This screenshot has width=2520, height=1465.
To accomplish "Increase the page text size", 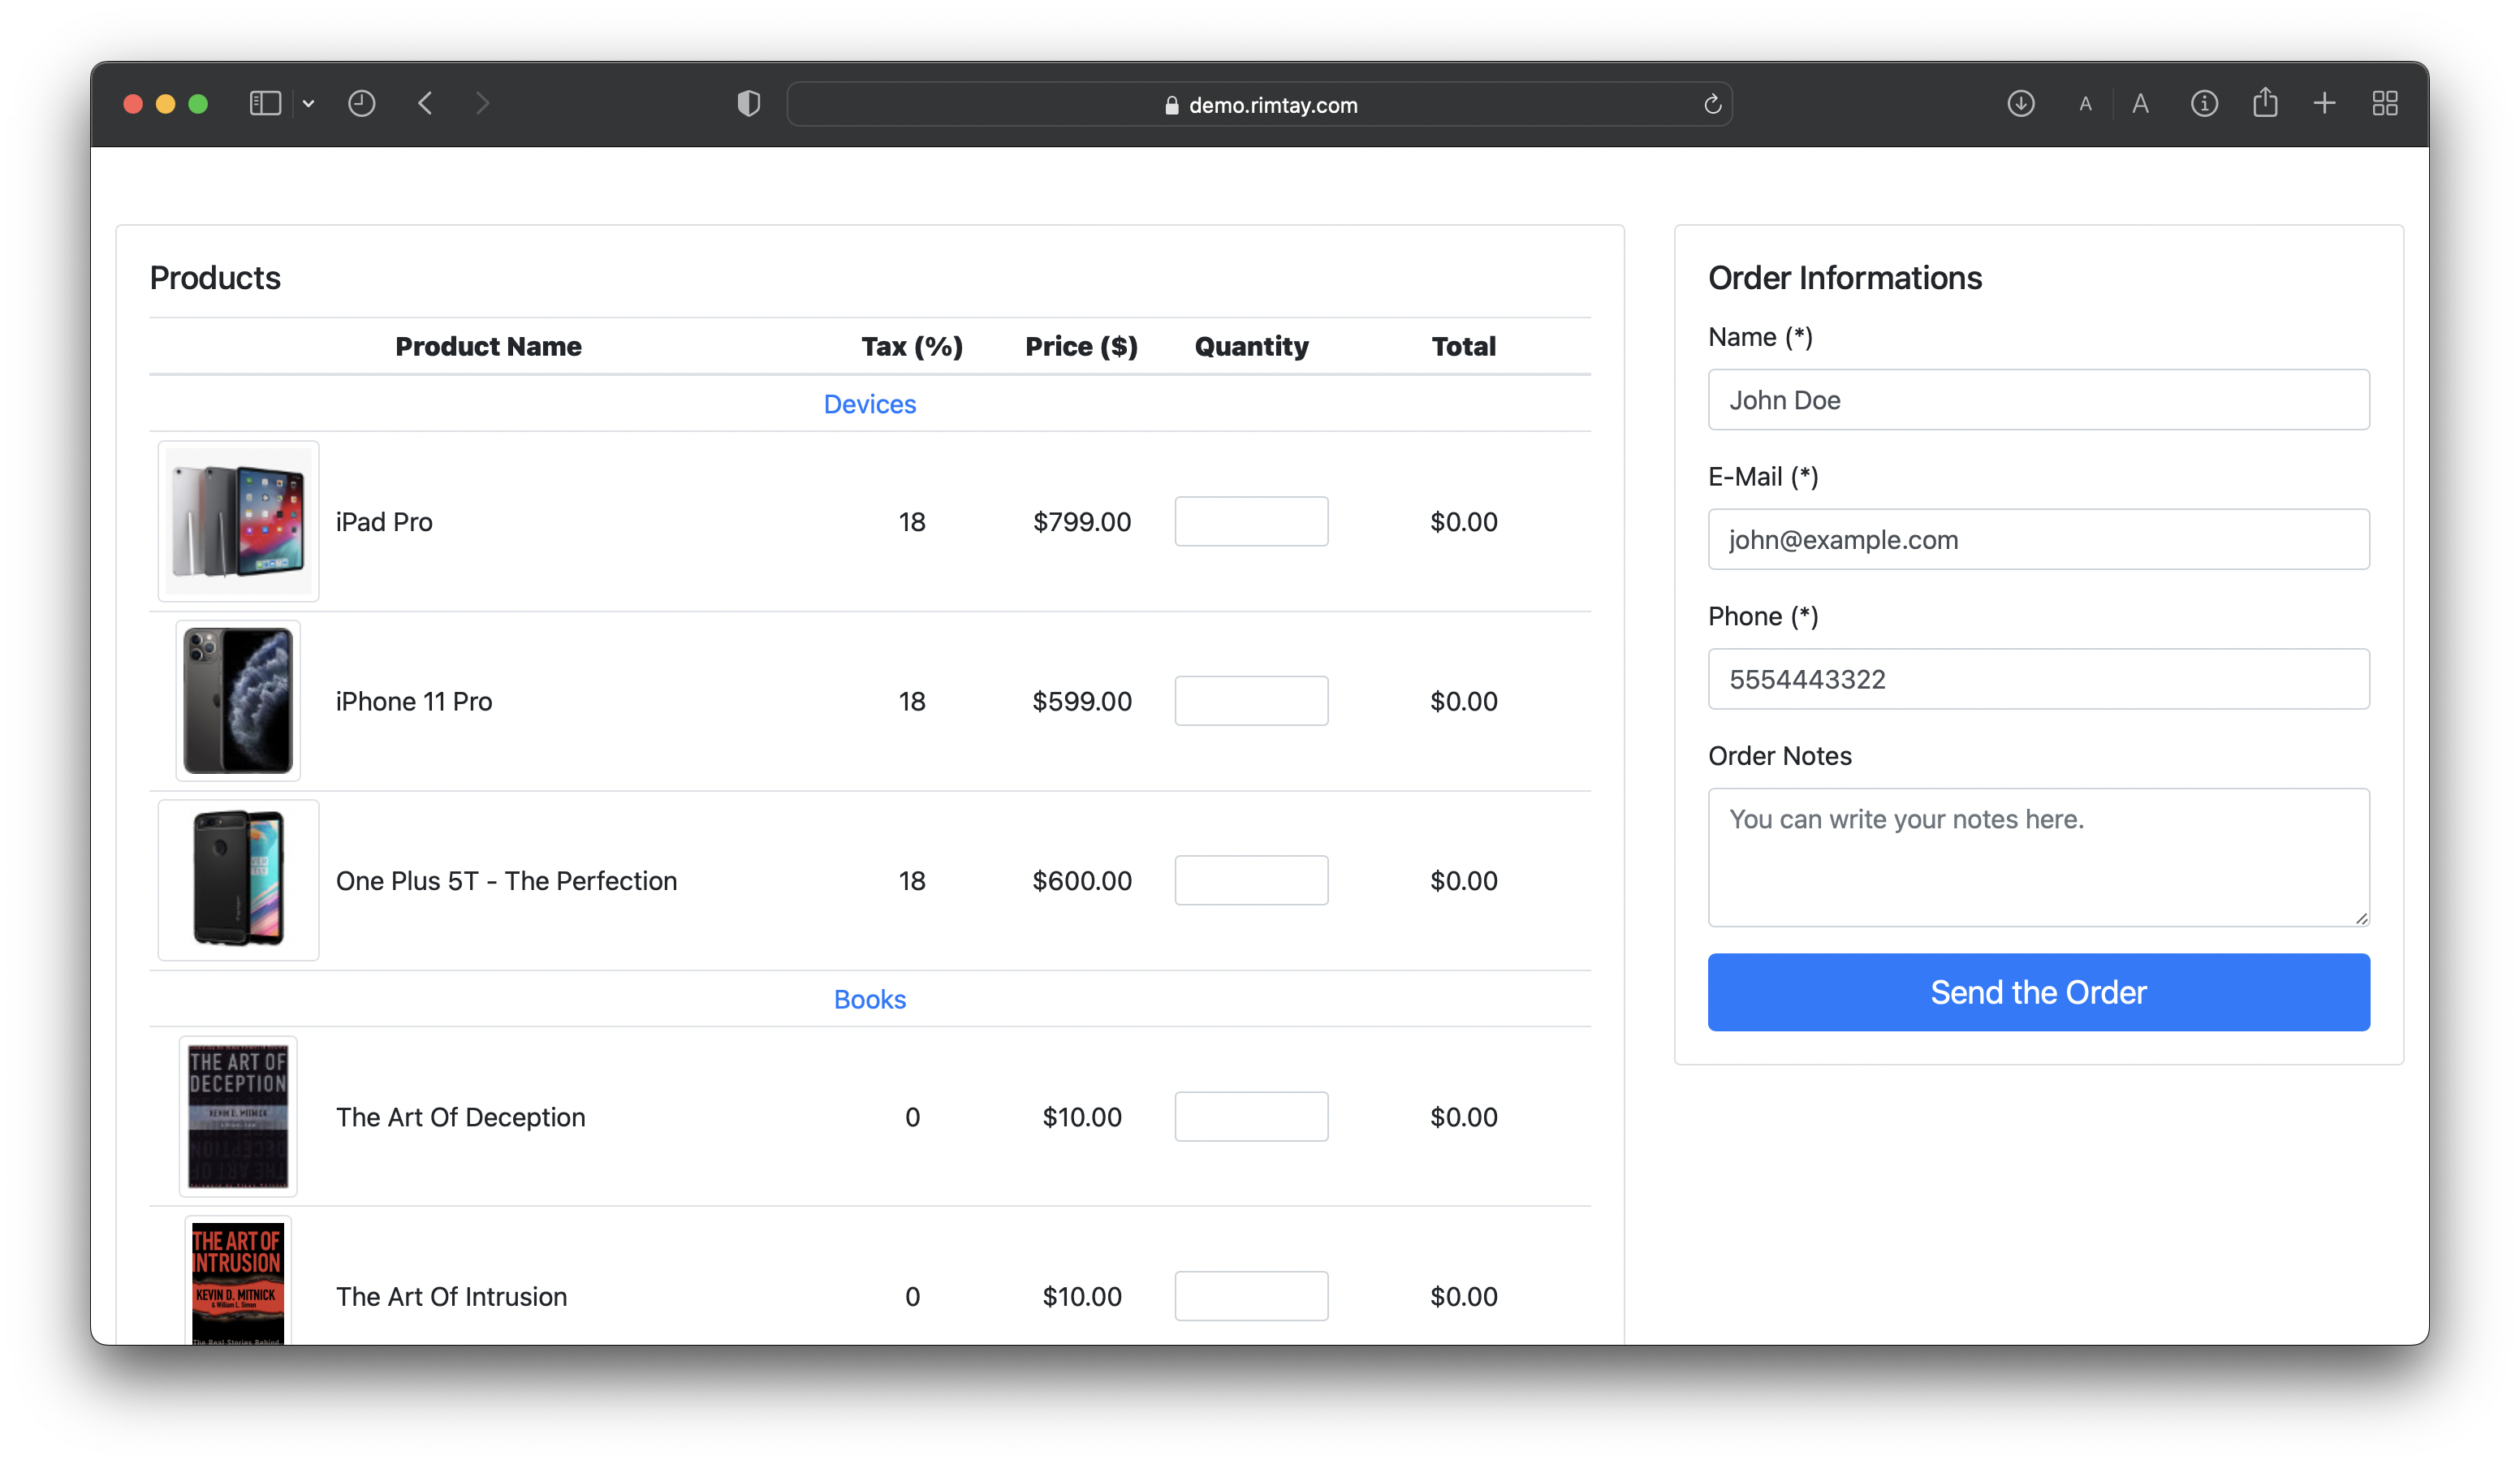I will (x=2141, y=103).
